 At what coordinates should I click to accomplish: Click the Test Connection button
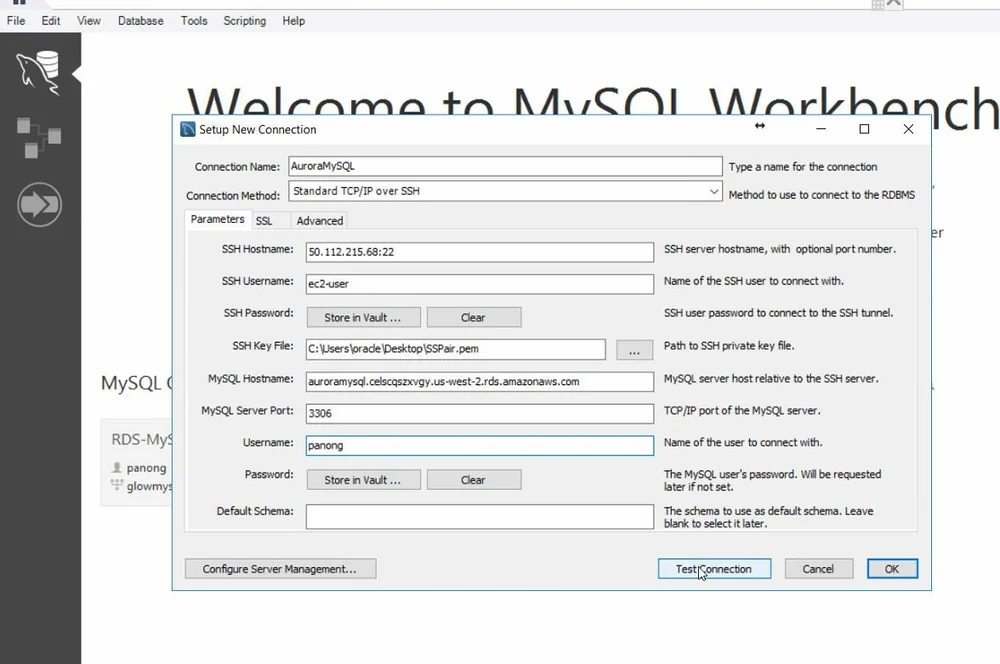coord(714,569)
